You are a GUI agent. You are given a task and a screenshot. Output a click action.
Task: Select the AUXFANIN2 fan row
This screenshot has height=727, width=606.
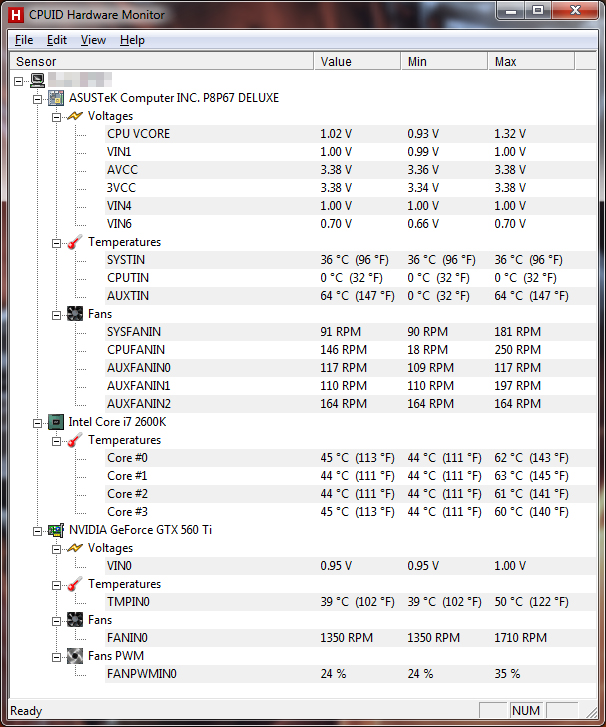[351, 404]
